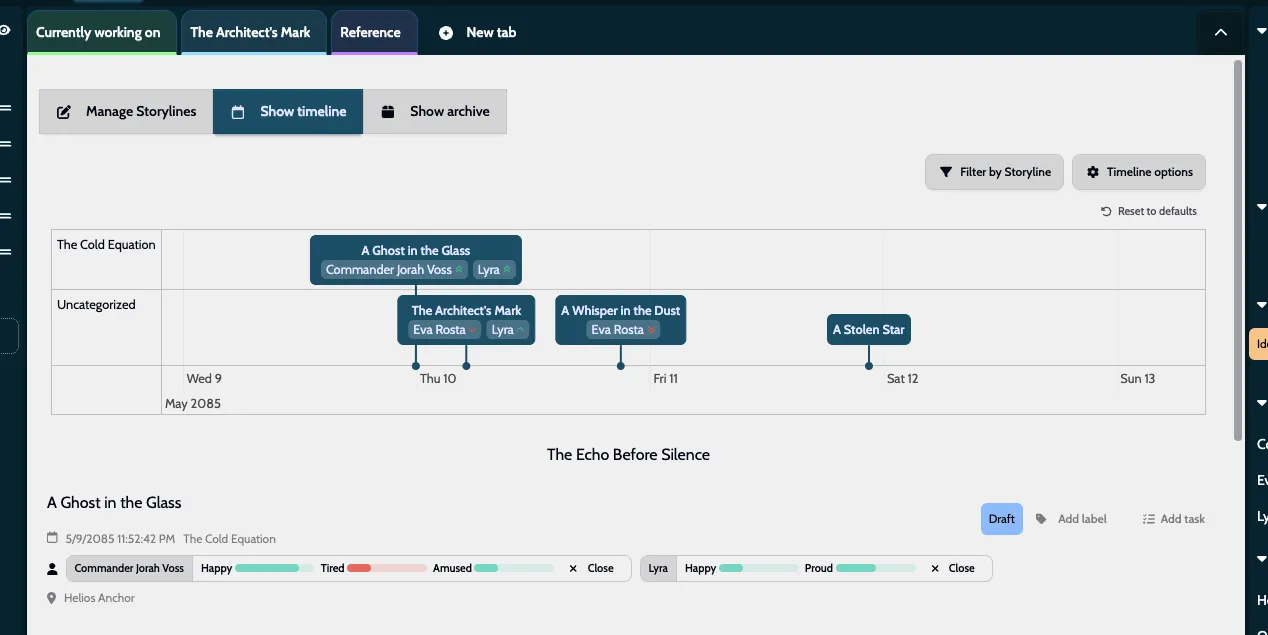Click the location pin beside Helios Anchor
The image size is (1268, 635).
(51, 597)
